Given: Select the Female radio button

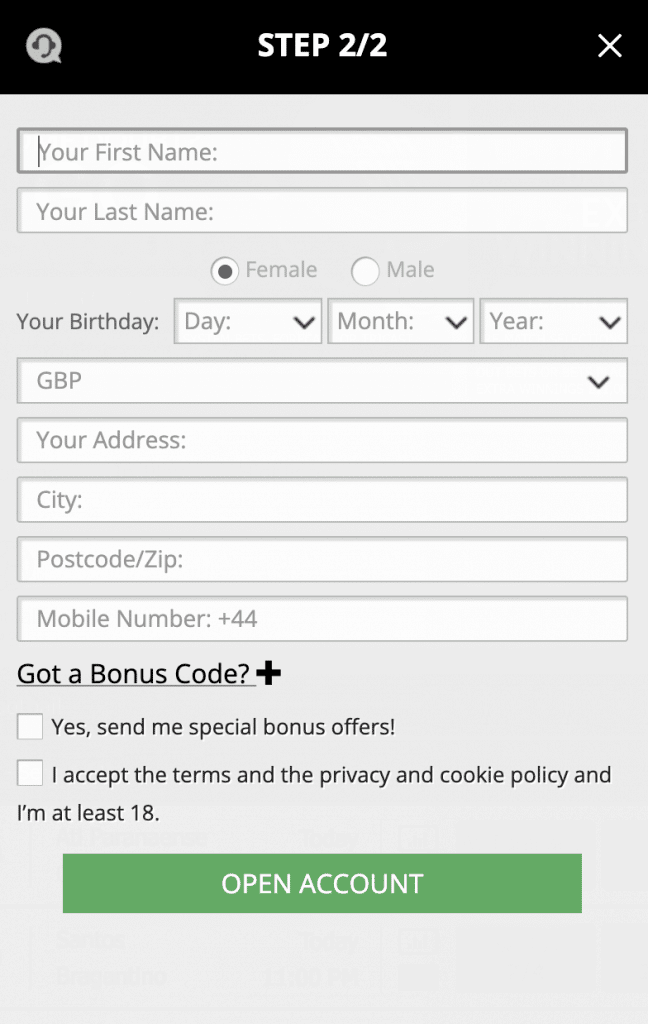Looking at the screenshot, I should (x=226, y=271).
